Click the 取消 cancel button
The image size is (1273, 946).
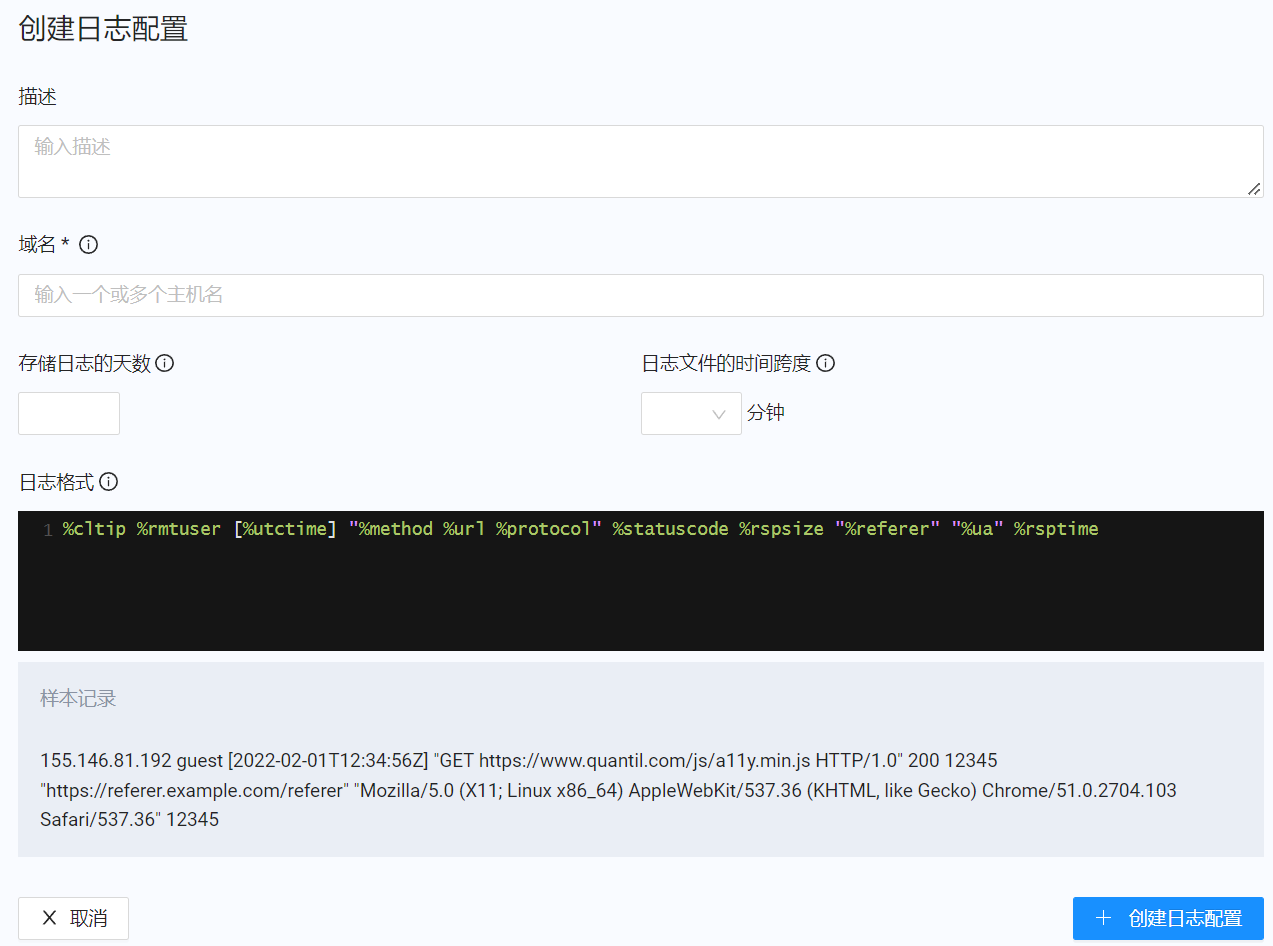click(73, 918)
